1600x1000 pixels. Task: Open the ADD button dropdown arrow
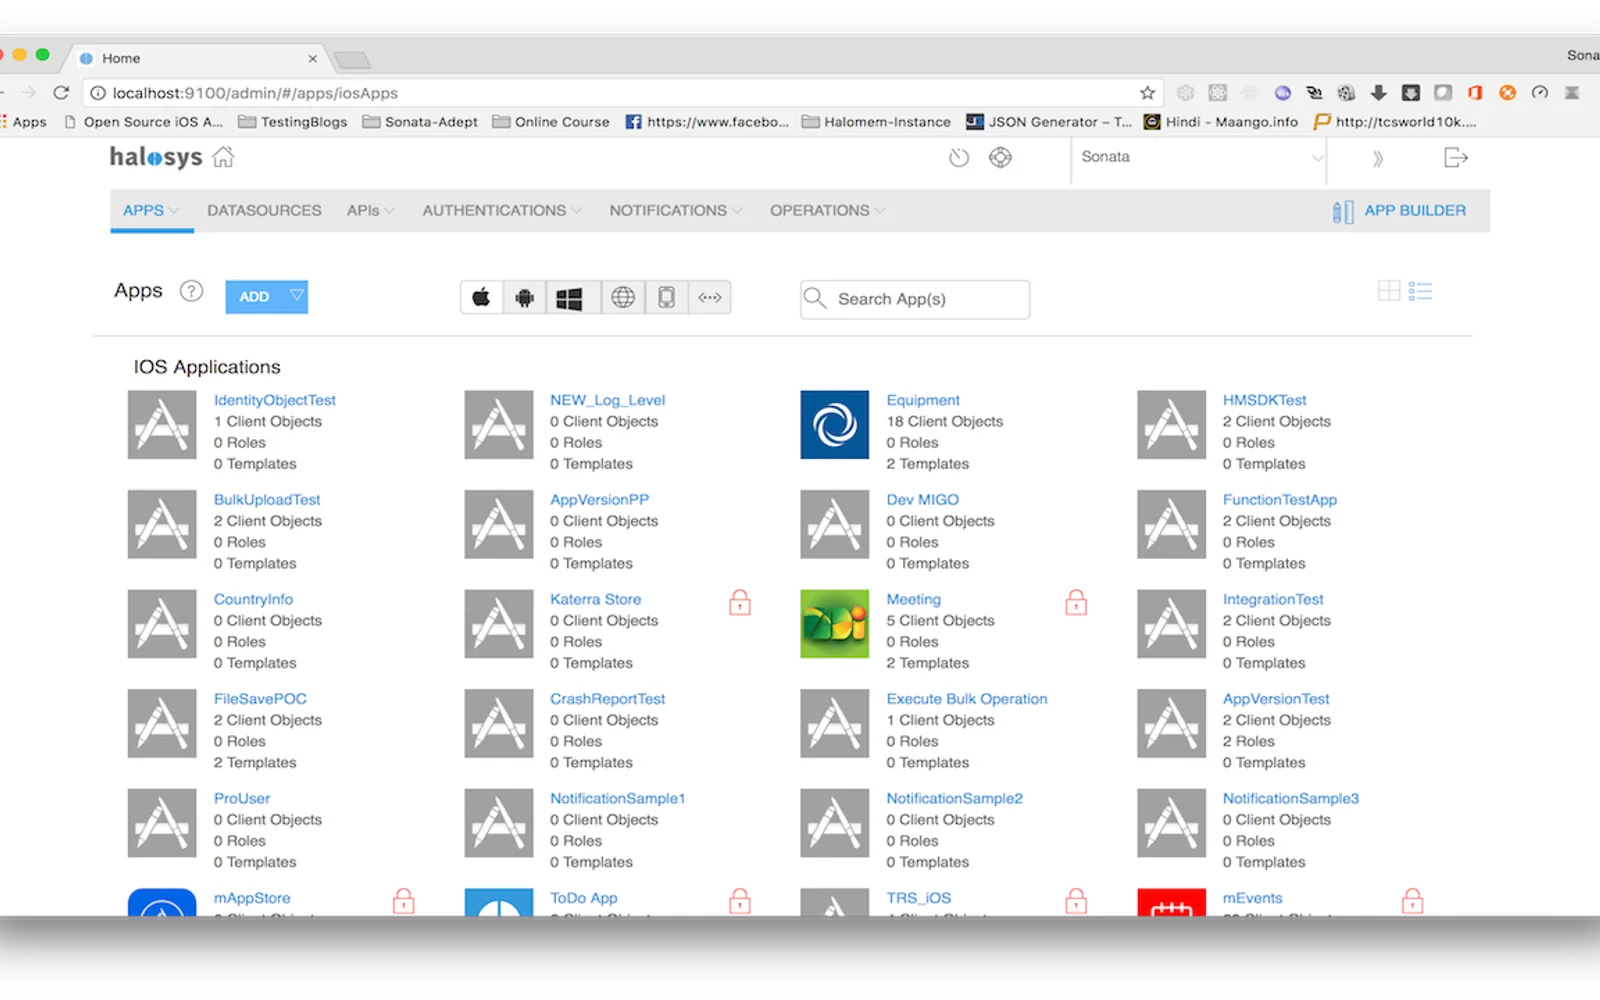coord(296,296)
